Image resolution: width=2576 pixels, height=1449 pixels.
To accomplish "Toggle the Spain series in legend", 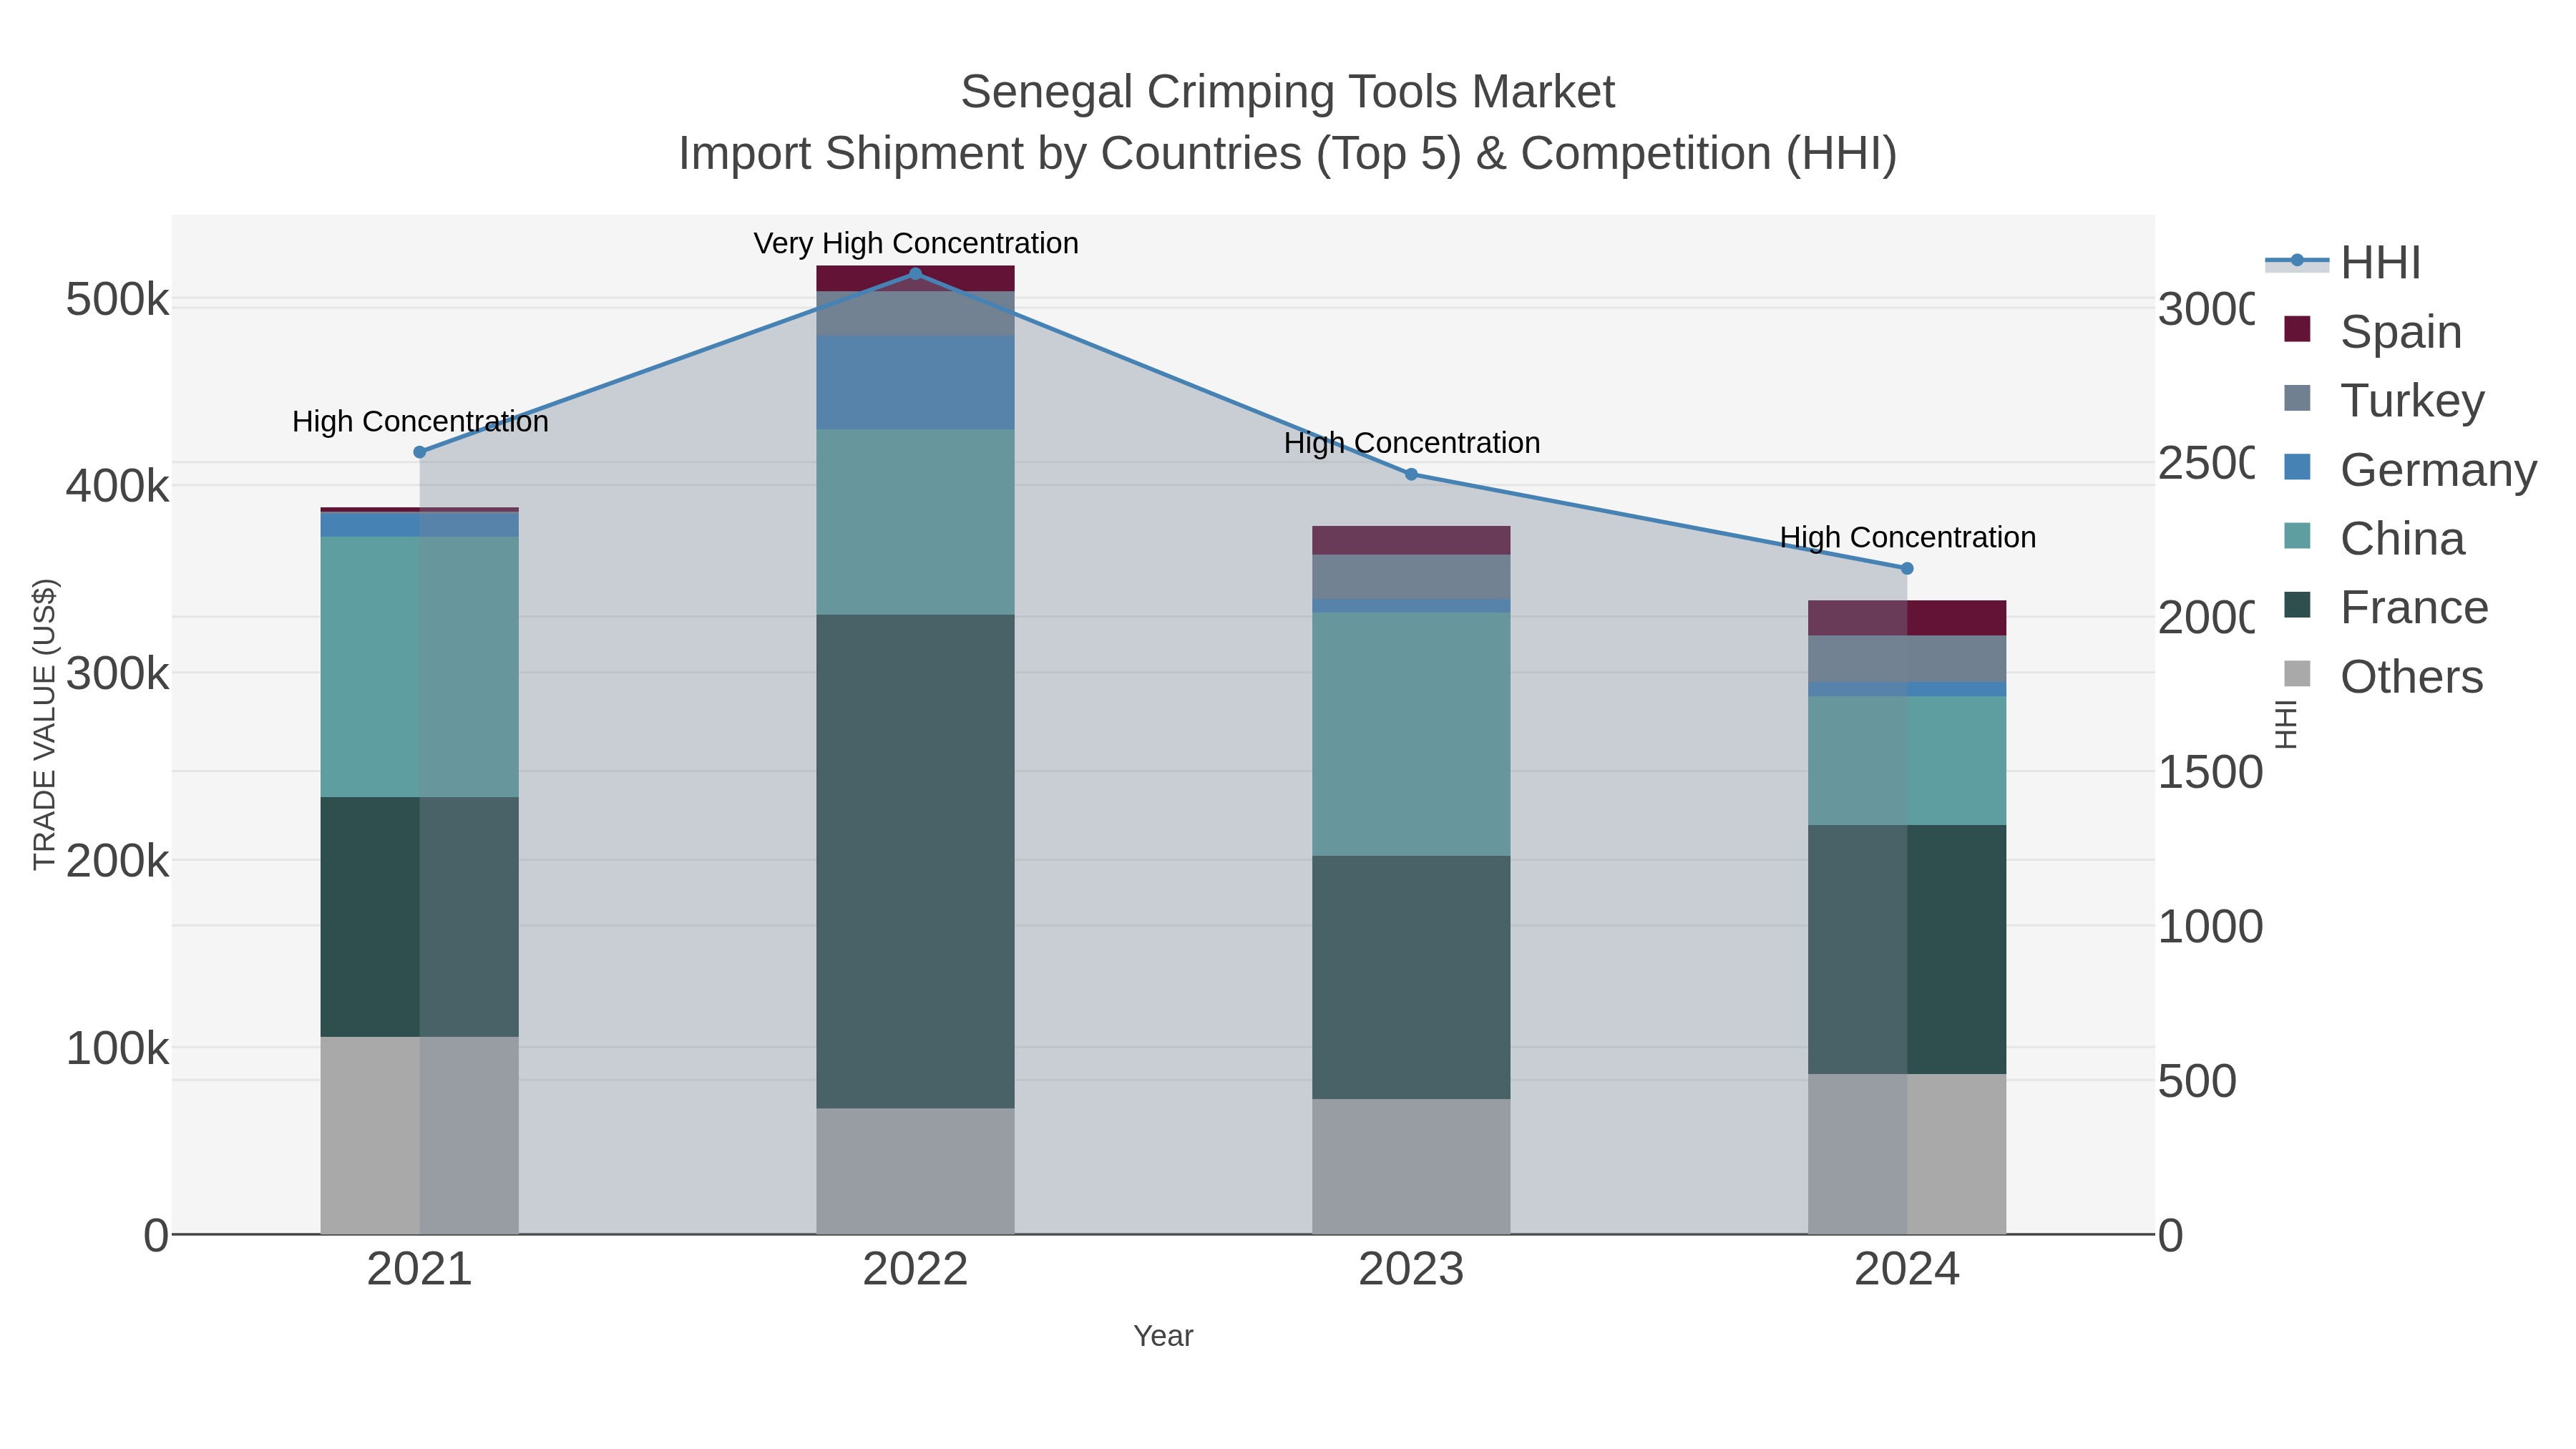I will (2373, 331).
